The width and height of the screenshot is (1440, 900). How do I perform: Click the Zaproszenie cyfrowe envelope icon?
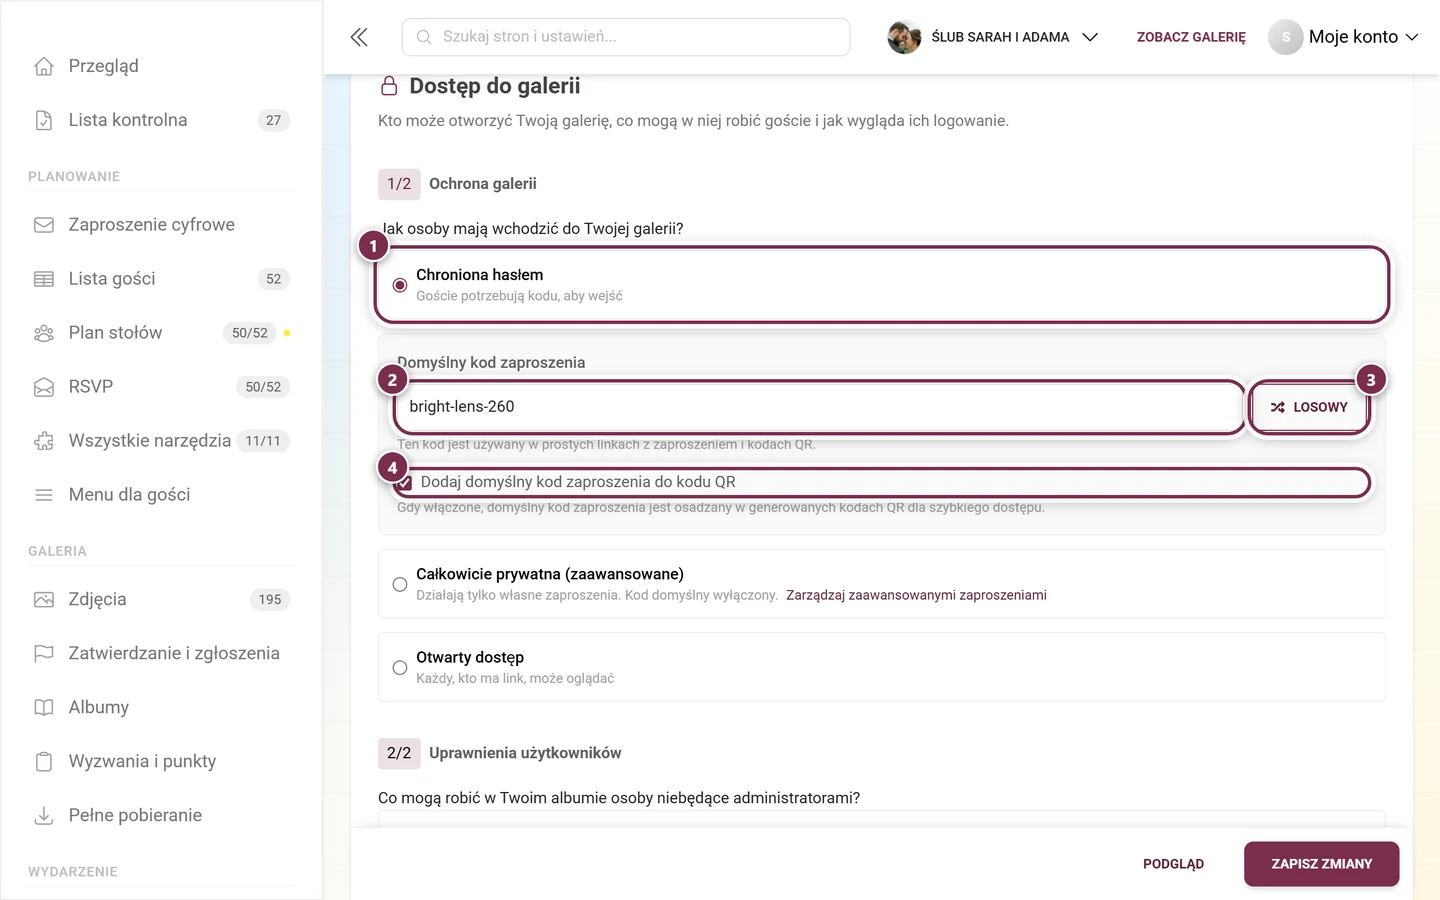[44, 225]
